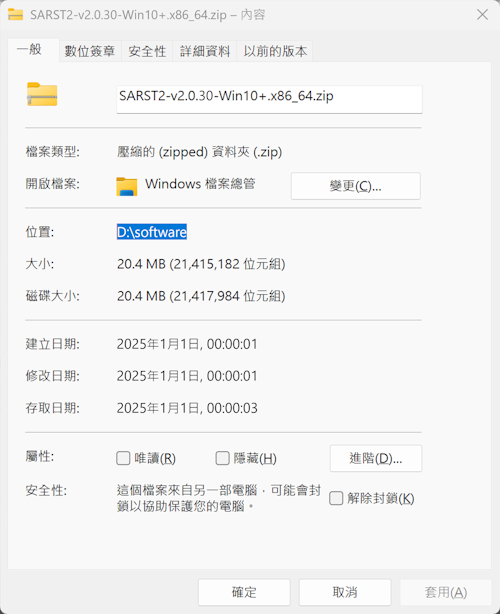Open the 以前的版本 tab
This screenshot has width=500, height=614.
click(x=275, y=51)
